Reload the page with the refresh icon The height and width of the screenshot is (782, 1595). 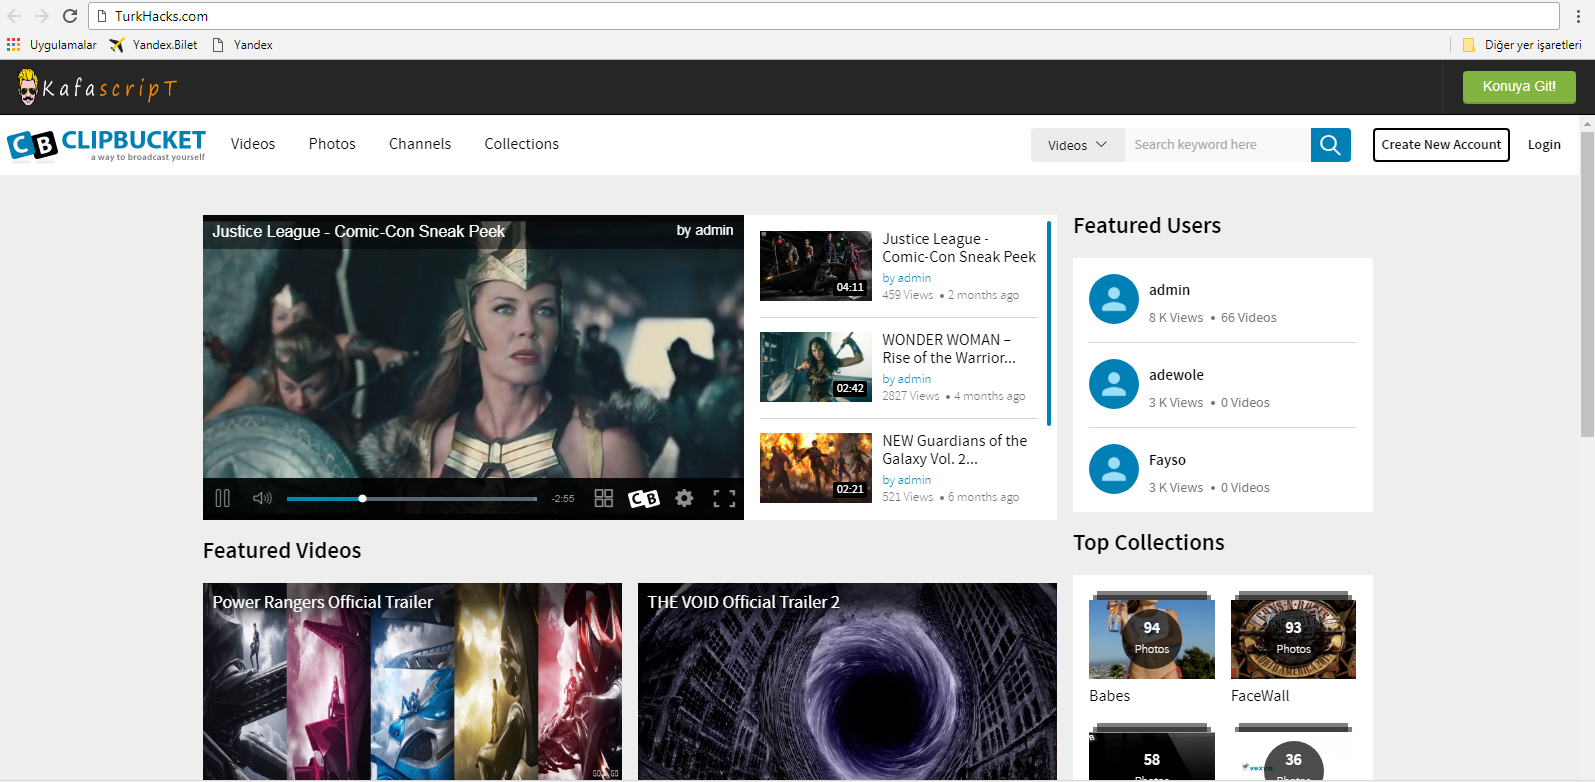(70, 16)
